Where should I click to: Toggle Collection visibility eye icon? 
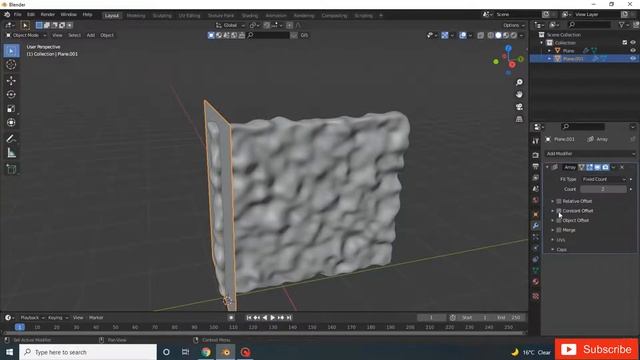click(633, 42)
